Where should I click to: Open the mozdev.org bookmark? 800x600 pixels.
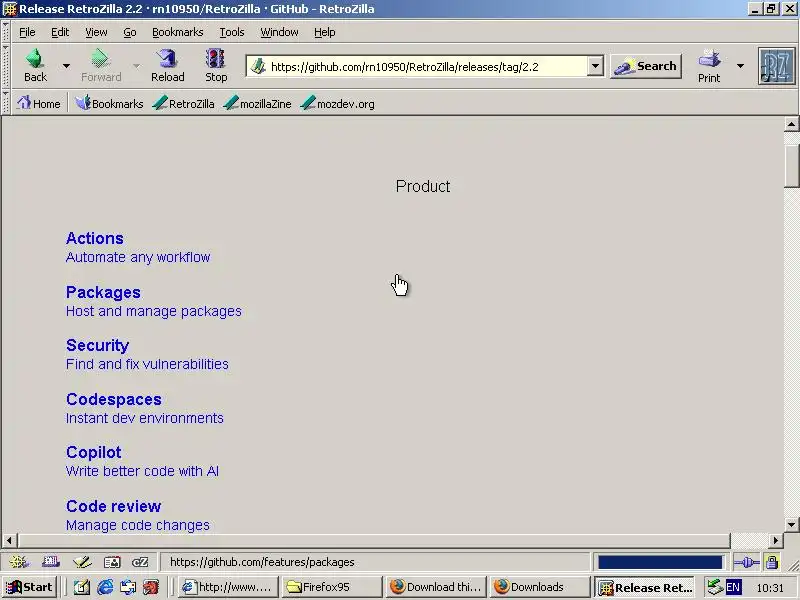pyautogui.click(x=338, y=104)
